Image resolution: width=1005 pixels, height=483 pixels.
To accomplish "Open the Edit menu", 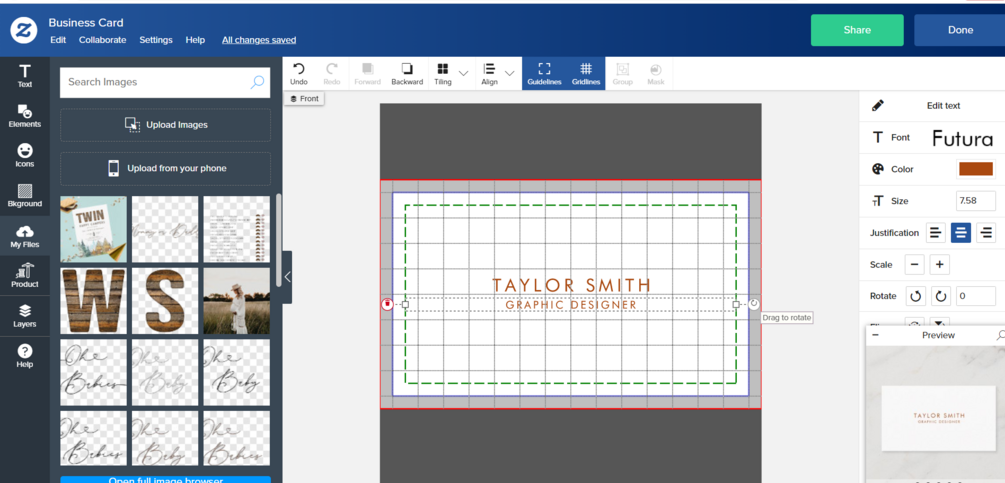I will pyautogui.click(x=58, y=40).
